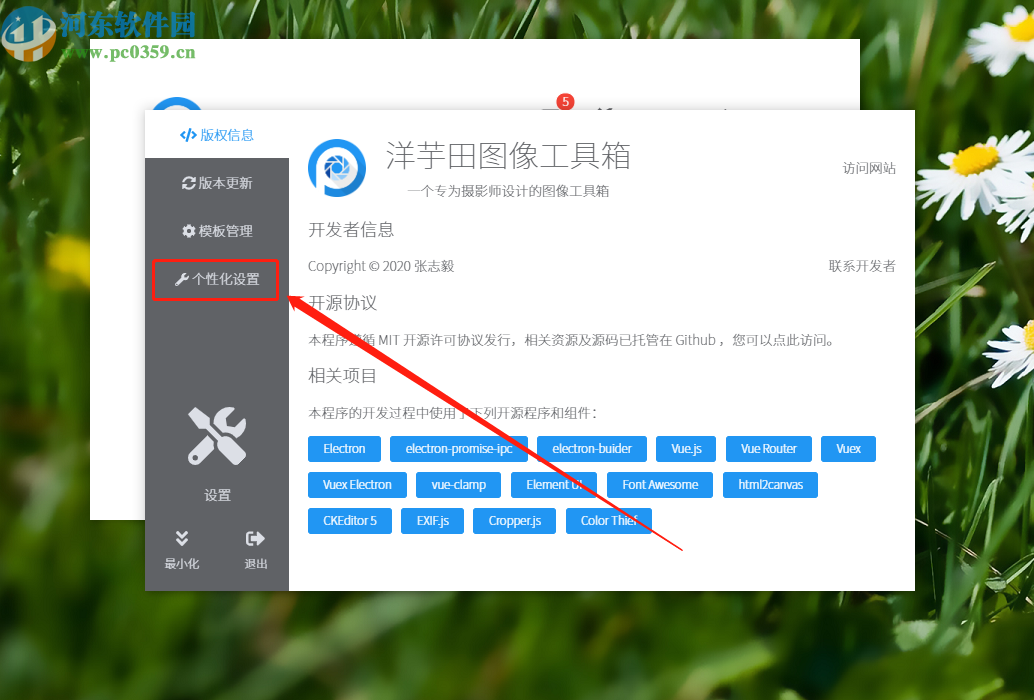Click the Font Awesome tag
The image size is (1034, 700).
(659, 484)
